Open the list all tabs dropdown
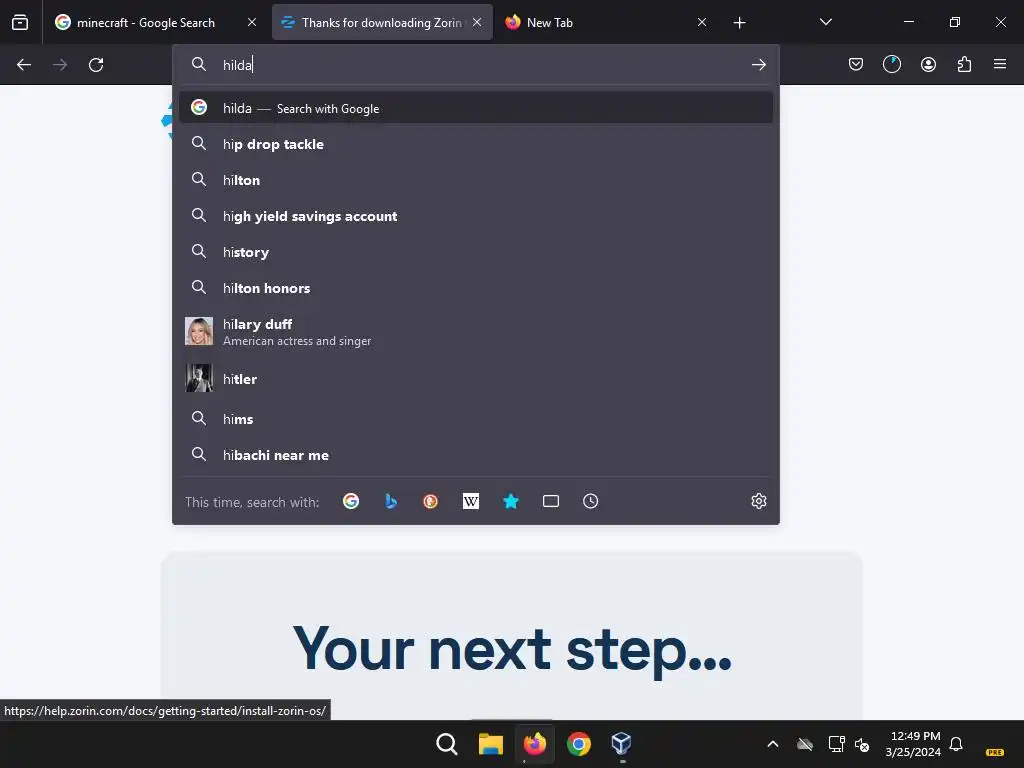Image resolution: width=1024 pixels, height=768 pixels. pos(825,22)
